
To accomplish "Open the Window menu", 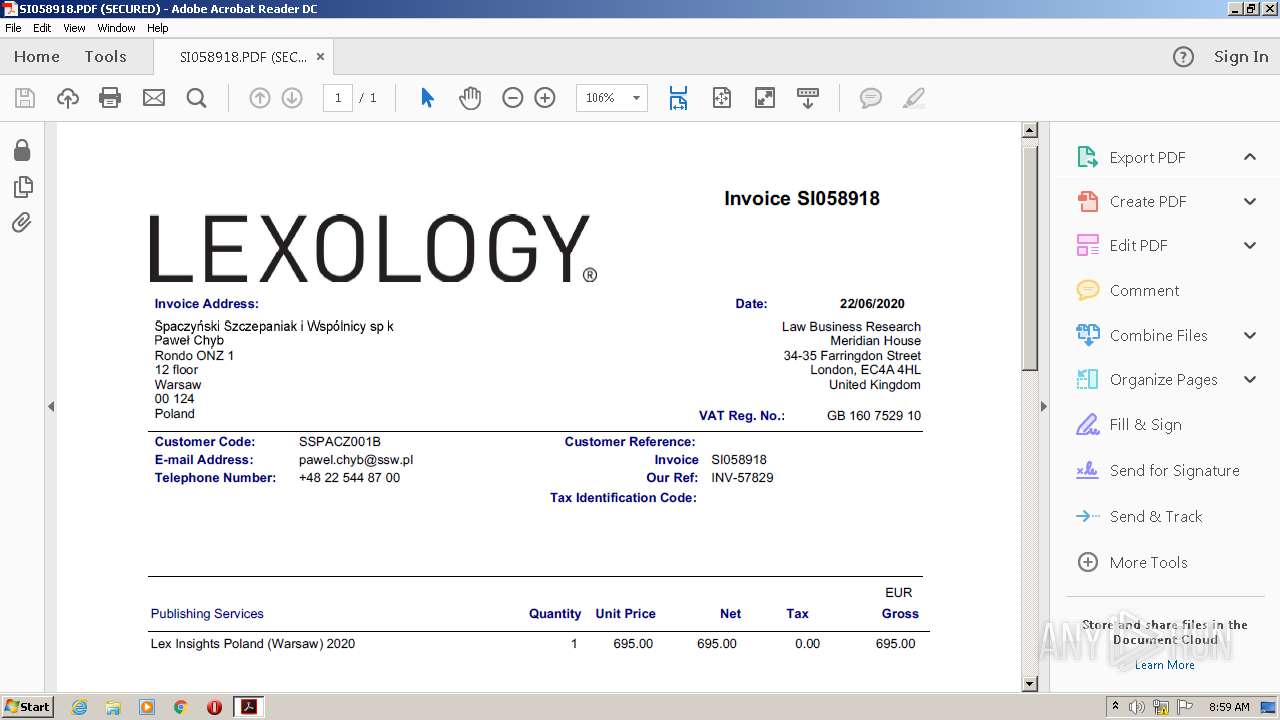I will (x=116, y=28).
